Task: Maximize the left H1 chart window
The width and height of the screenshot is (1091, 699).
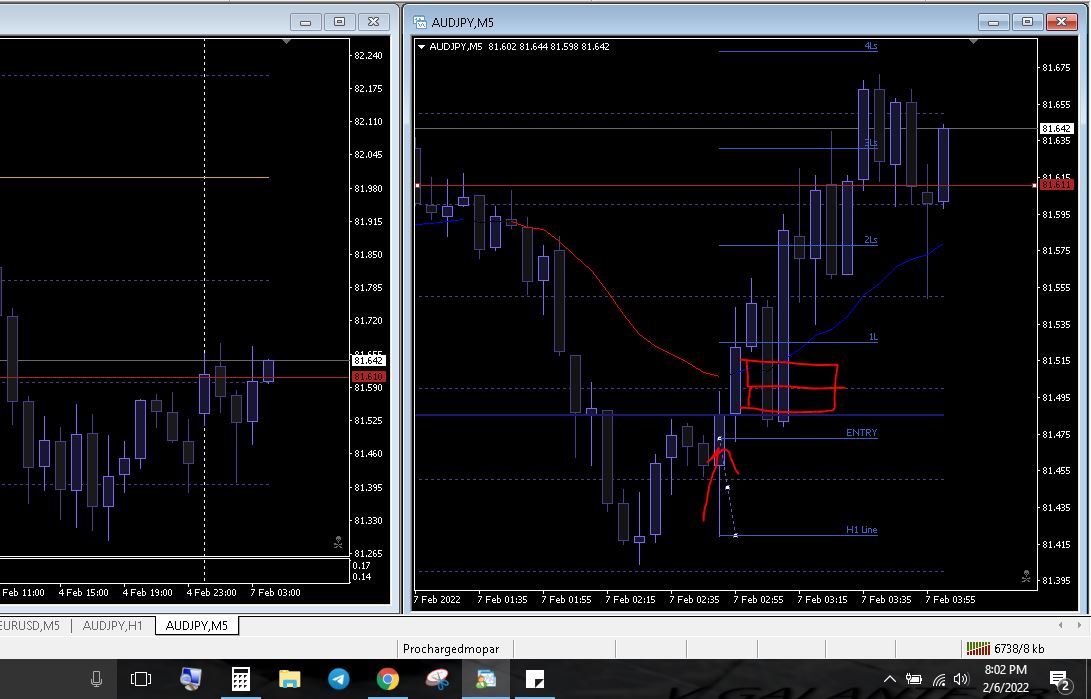Action: tap(340, 22)
